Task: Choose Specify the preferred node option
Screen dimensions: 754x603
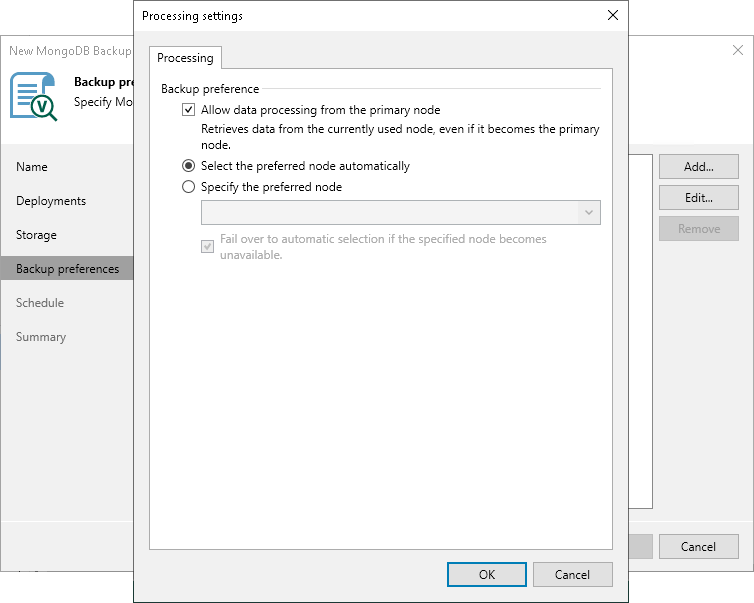Action: (188, 187)
